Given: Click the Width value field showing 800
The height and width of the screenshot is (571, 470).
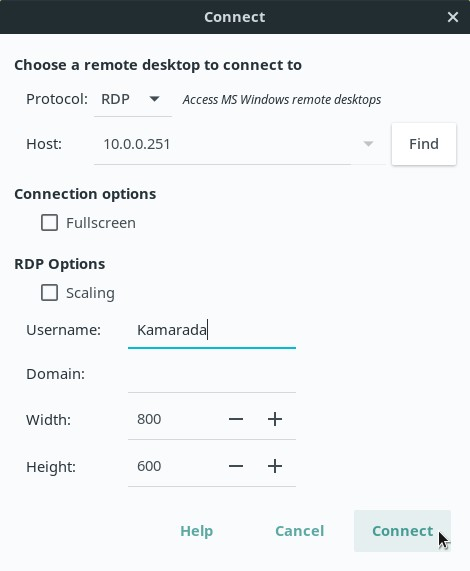Looking at the screenshot, I should coord(171,419).
